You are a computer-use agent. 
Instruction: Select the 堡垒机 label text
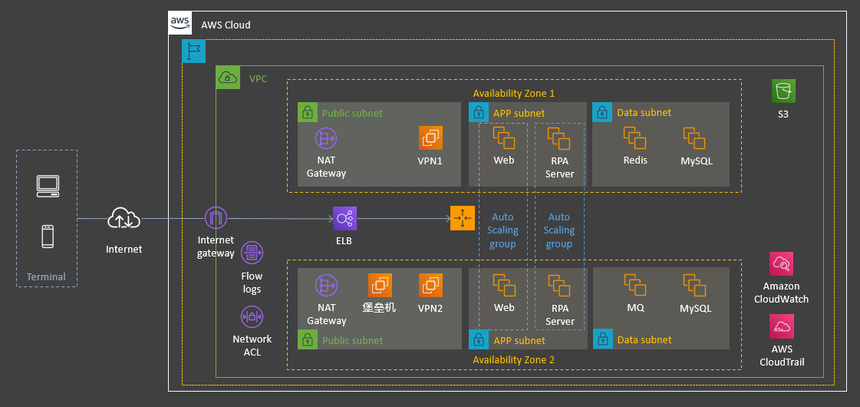coord(379,307)
